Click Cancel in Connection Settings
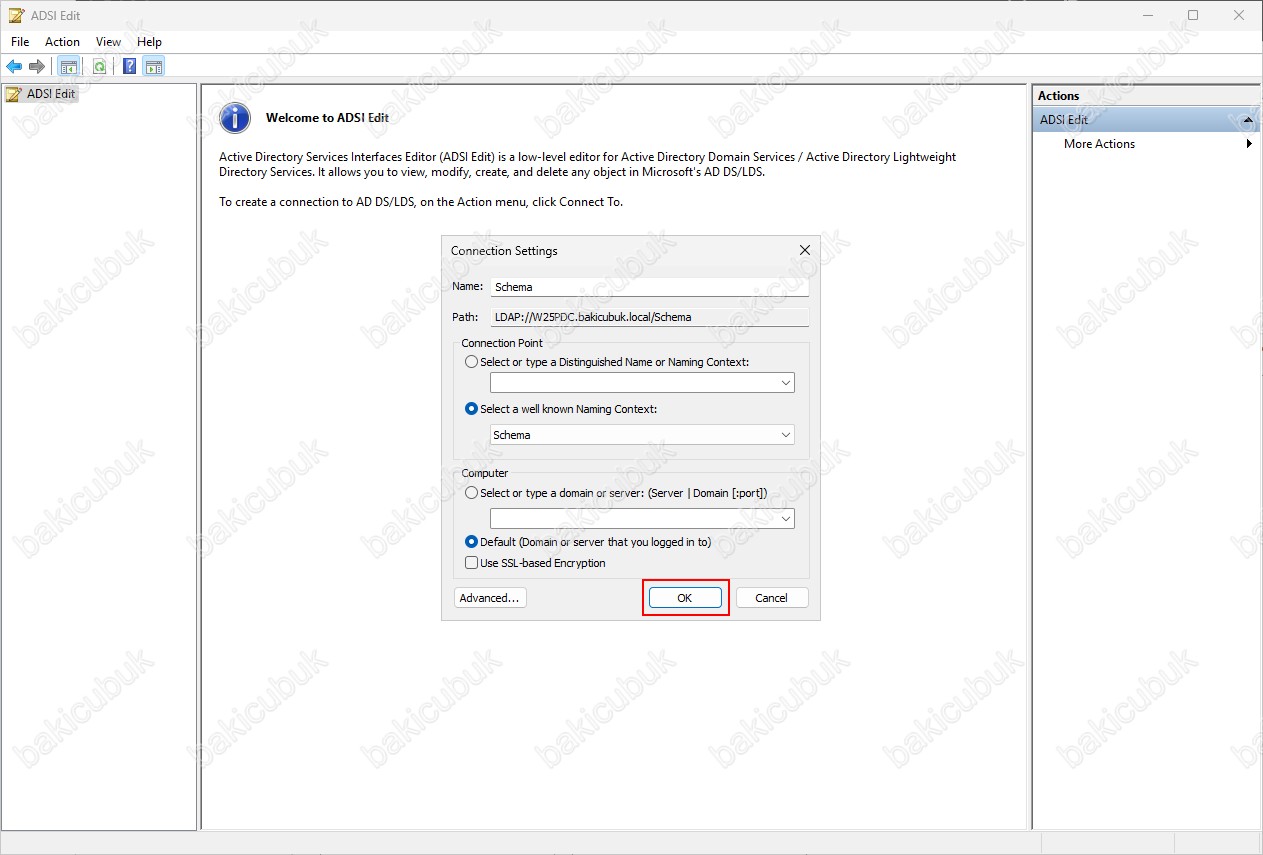 click(x=772, y=598)
